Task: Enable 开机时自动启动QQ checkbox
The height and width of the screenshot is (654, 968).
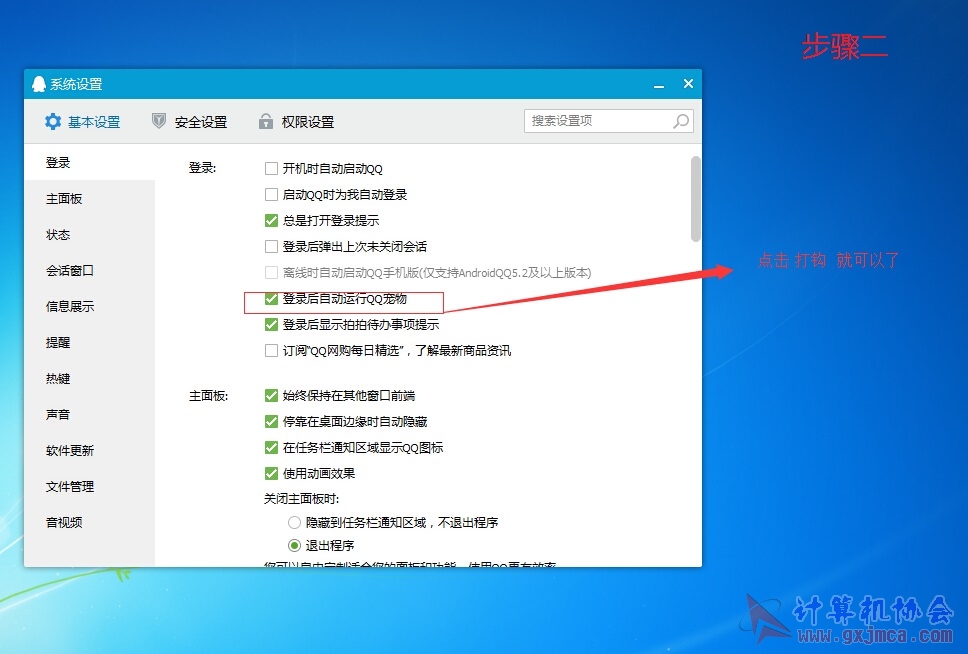Action: (x=271, y=169)
